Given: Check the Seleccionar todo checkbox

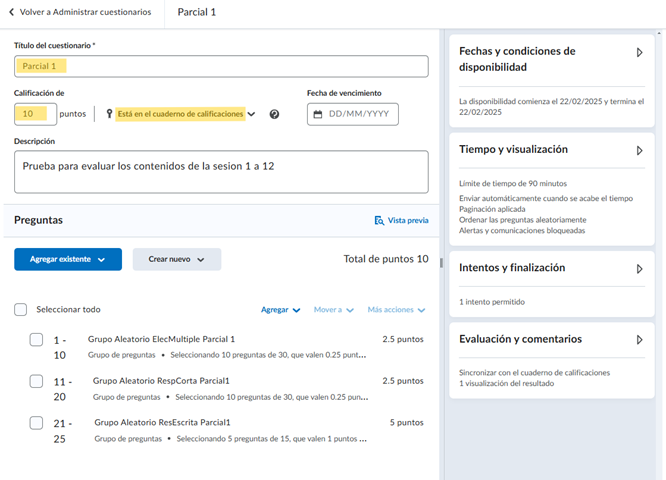Looking at the screenshot, I should (x=21, y=310).
